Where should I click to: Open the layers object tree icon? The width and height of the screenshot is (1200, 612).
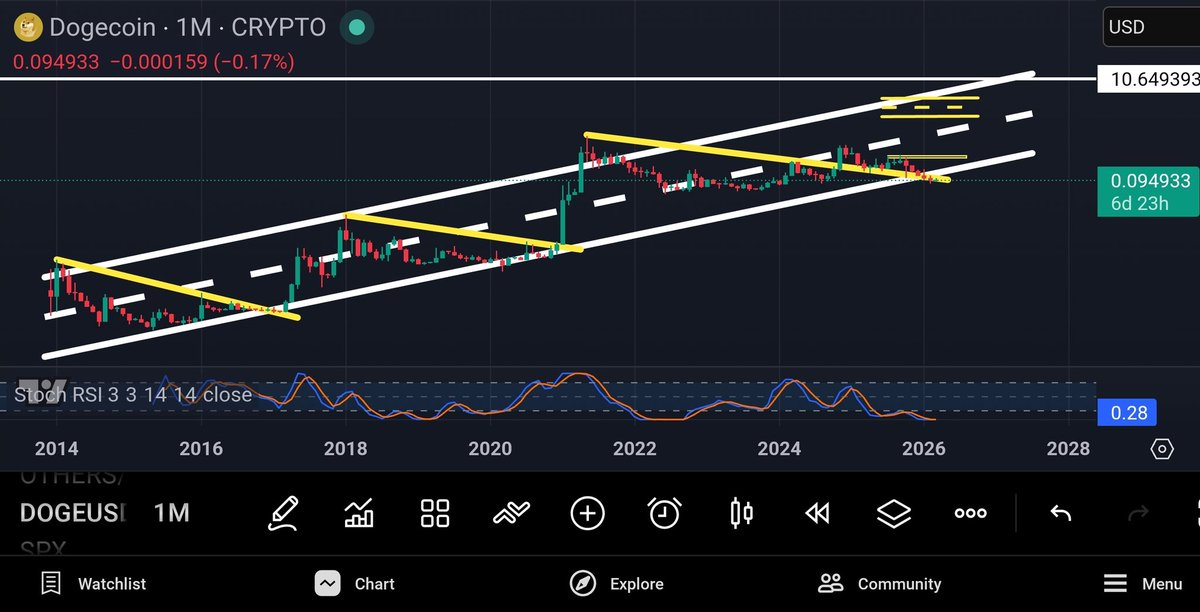pyautogui.click(x=893, y=512)
